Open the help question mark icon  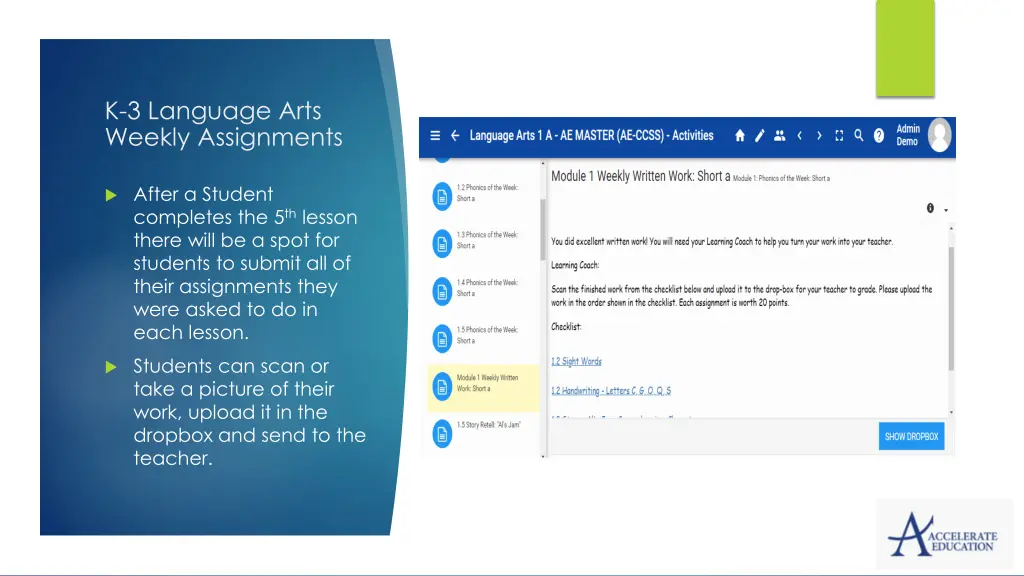pos(879,136)
